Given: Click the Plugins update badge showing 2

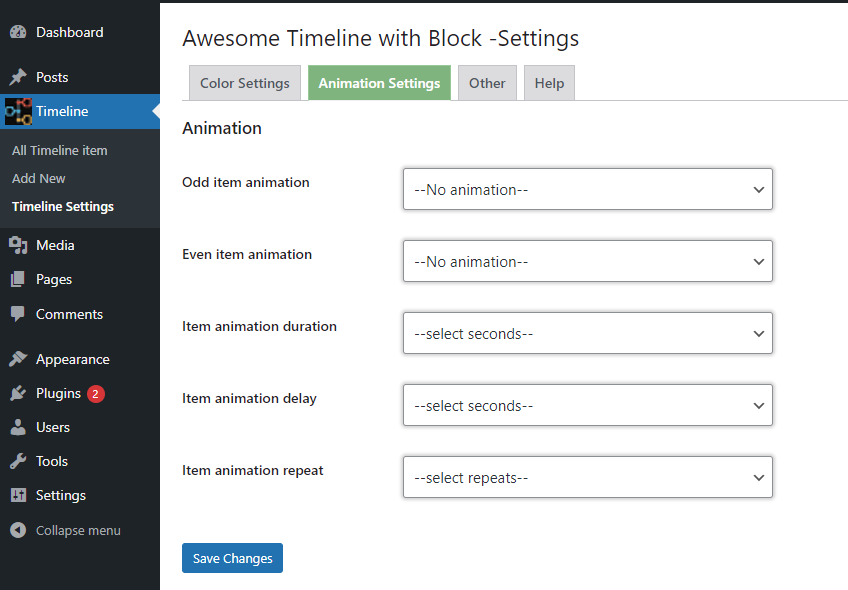Looking at the screenshot, I should coord(96,394).
